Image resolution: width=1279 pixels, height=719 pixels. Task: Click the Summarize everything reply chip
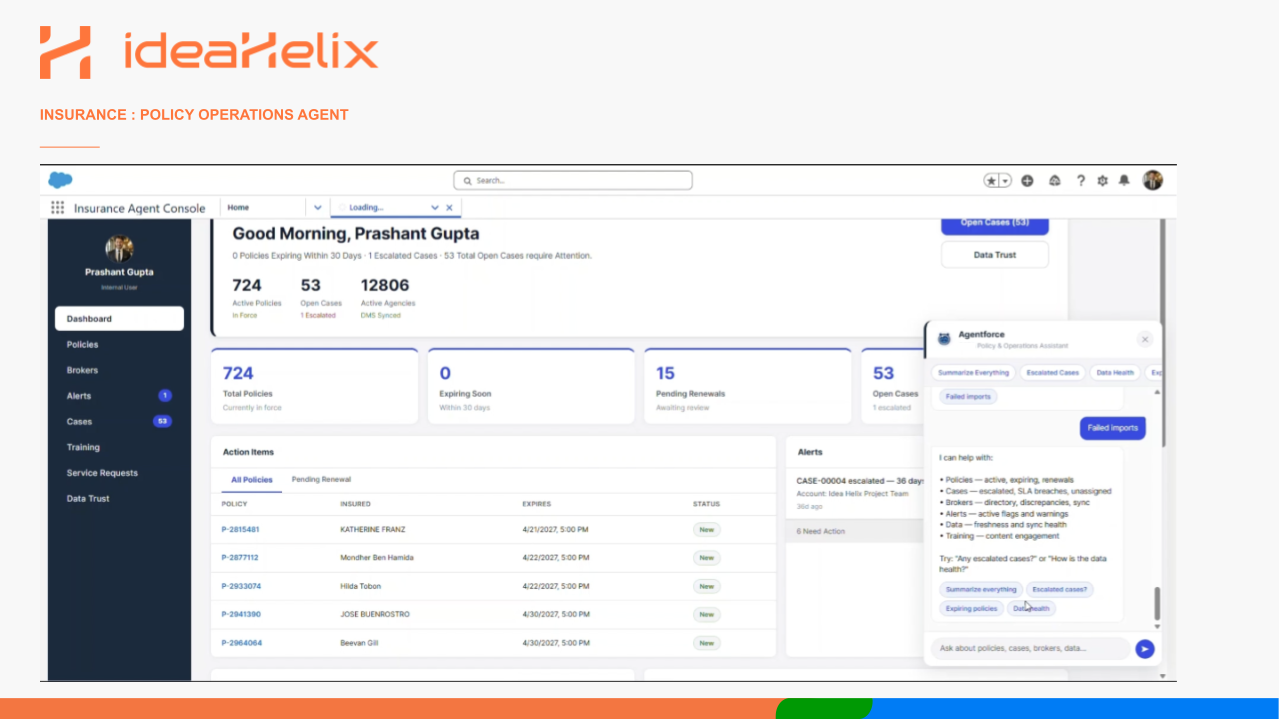[x=981, y=589]
